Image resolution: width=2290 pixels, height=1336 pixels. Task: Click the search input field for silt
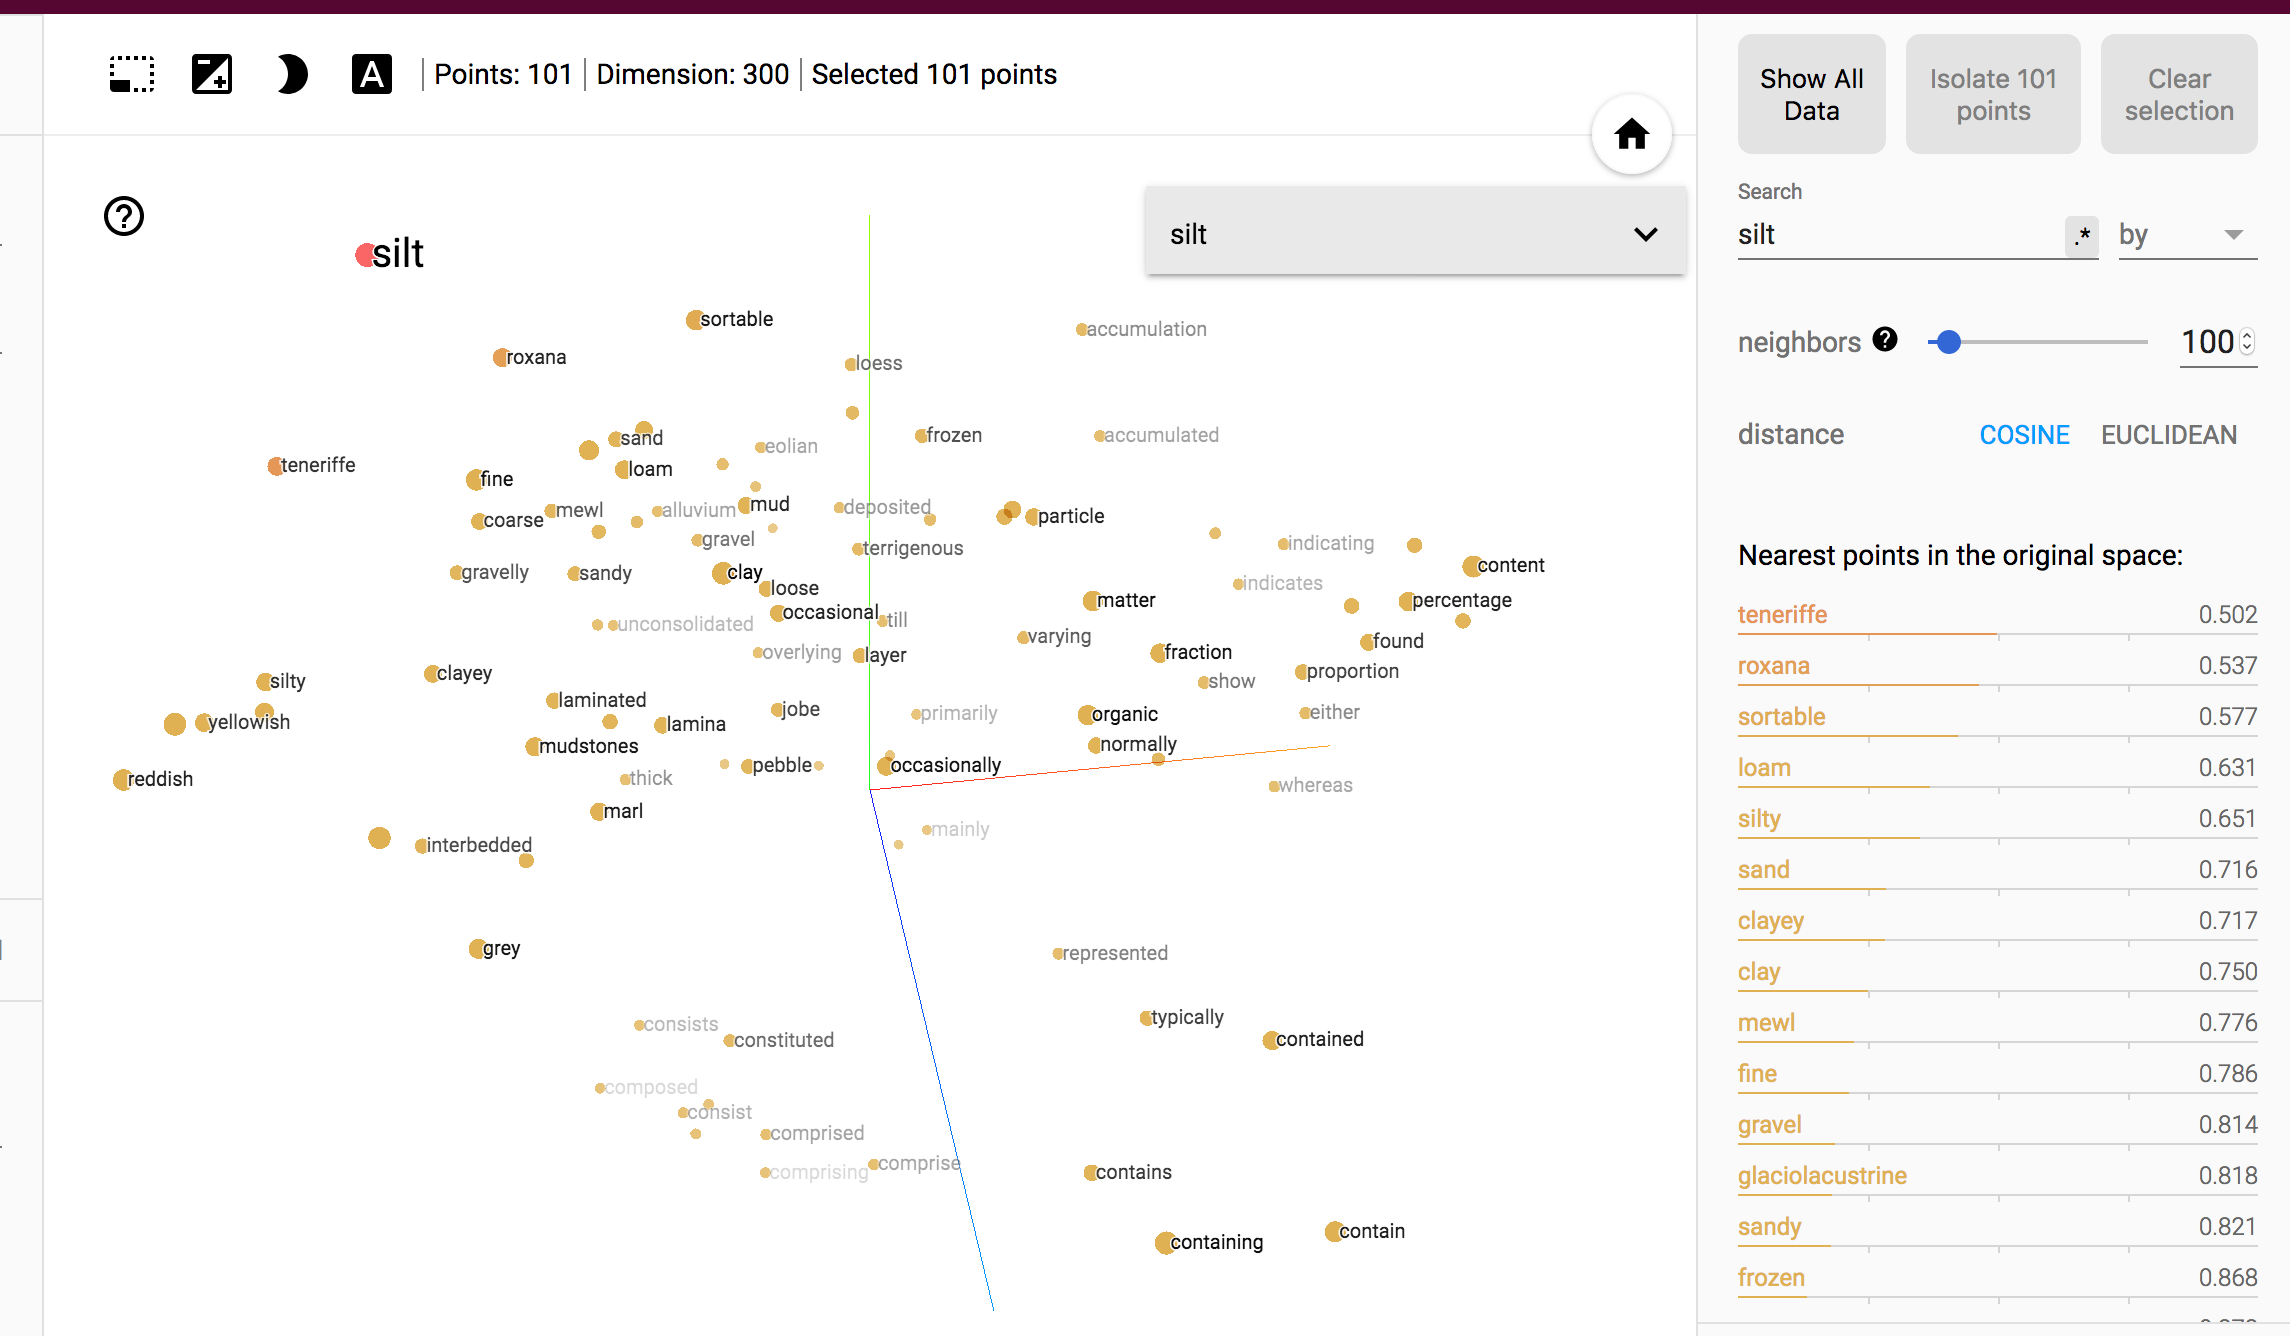coord(1894,235)
